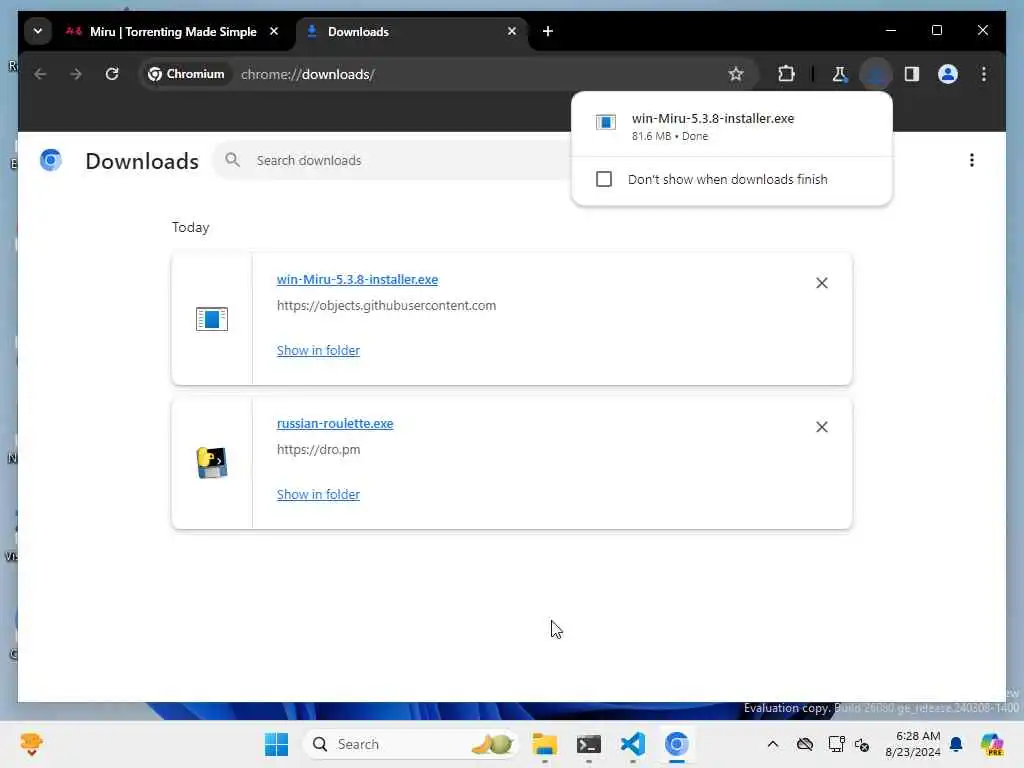Open the side panel icon
The image size is (1024, 768).
(912, 74)
